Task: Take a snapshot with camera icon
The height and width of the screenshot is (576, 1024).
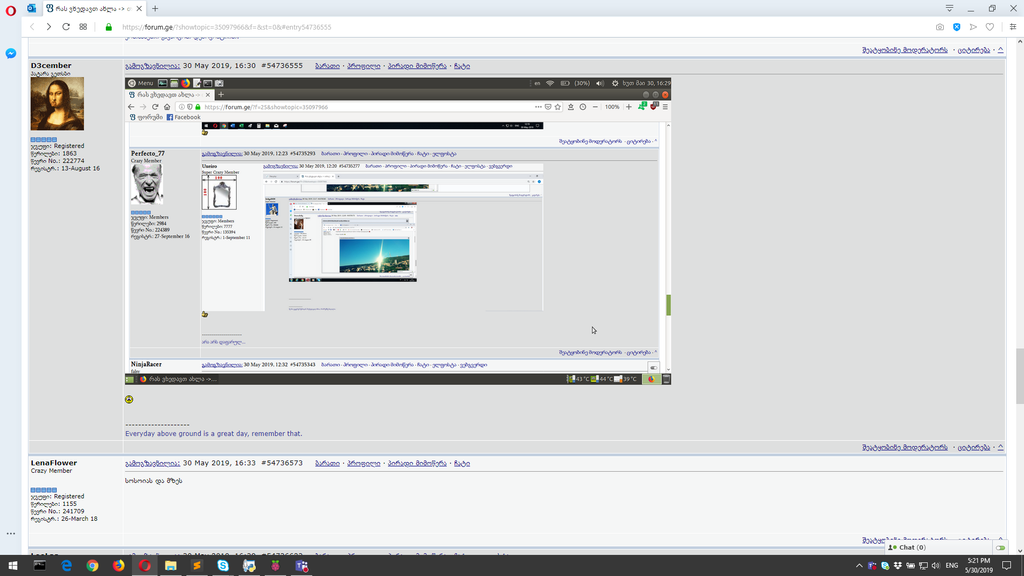Action: (x=940, y=27)
